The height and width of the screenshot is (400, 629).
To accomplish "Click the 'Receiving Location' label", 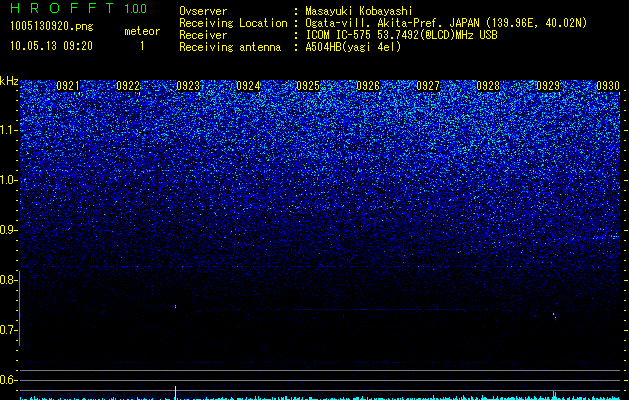I will point(233,23).
